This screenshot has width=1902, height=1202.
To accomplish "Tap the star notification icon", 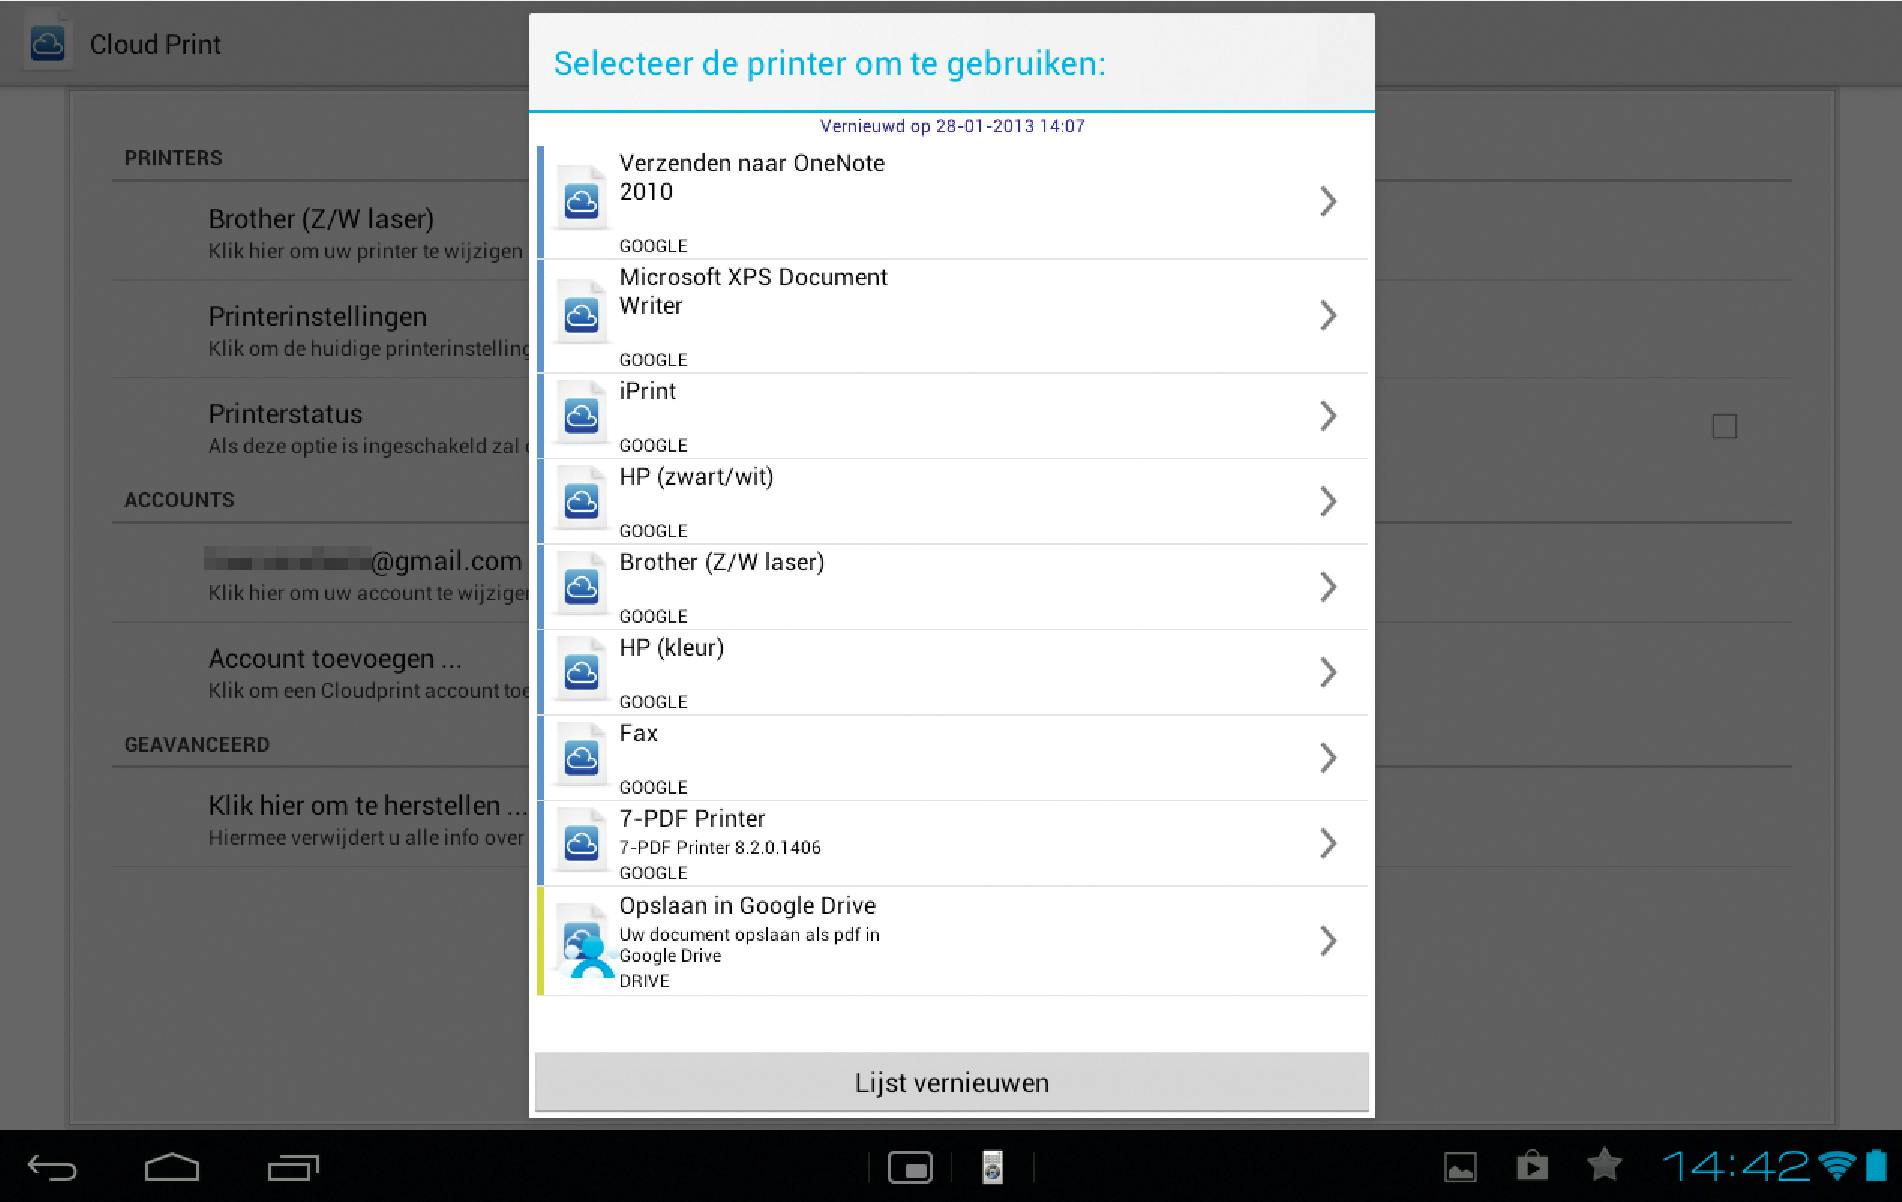I will tap(1604, 1164).
